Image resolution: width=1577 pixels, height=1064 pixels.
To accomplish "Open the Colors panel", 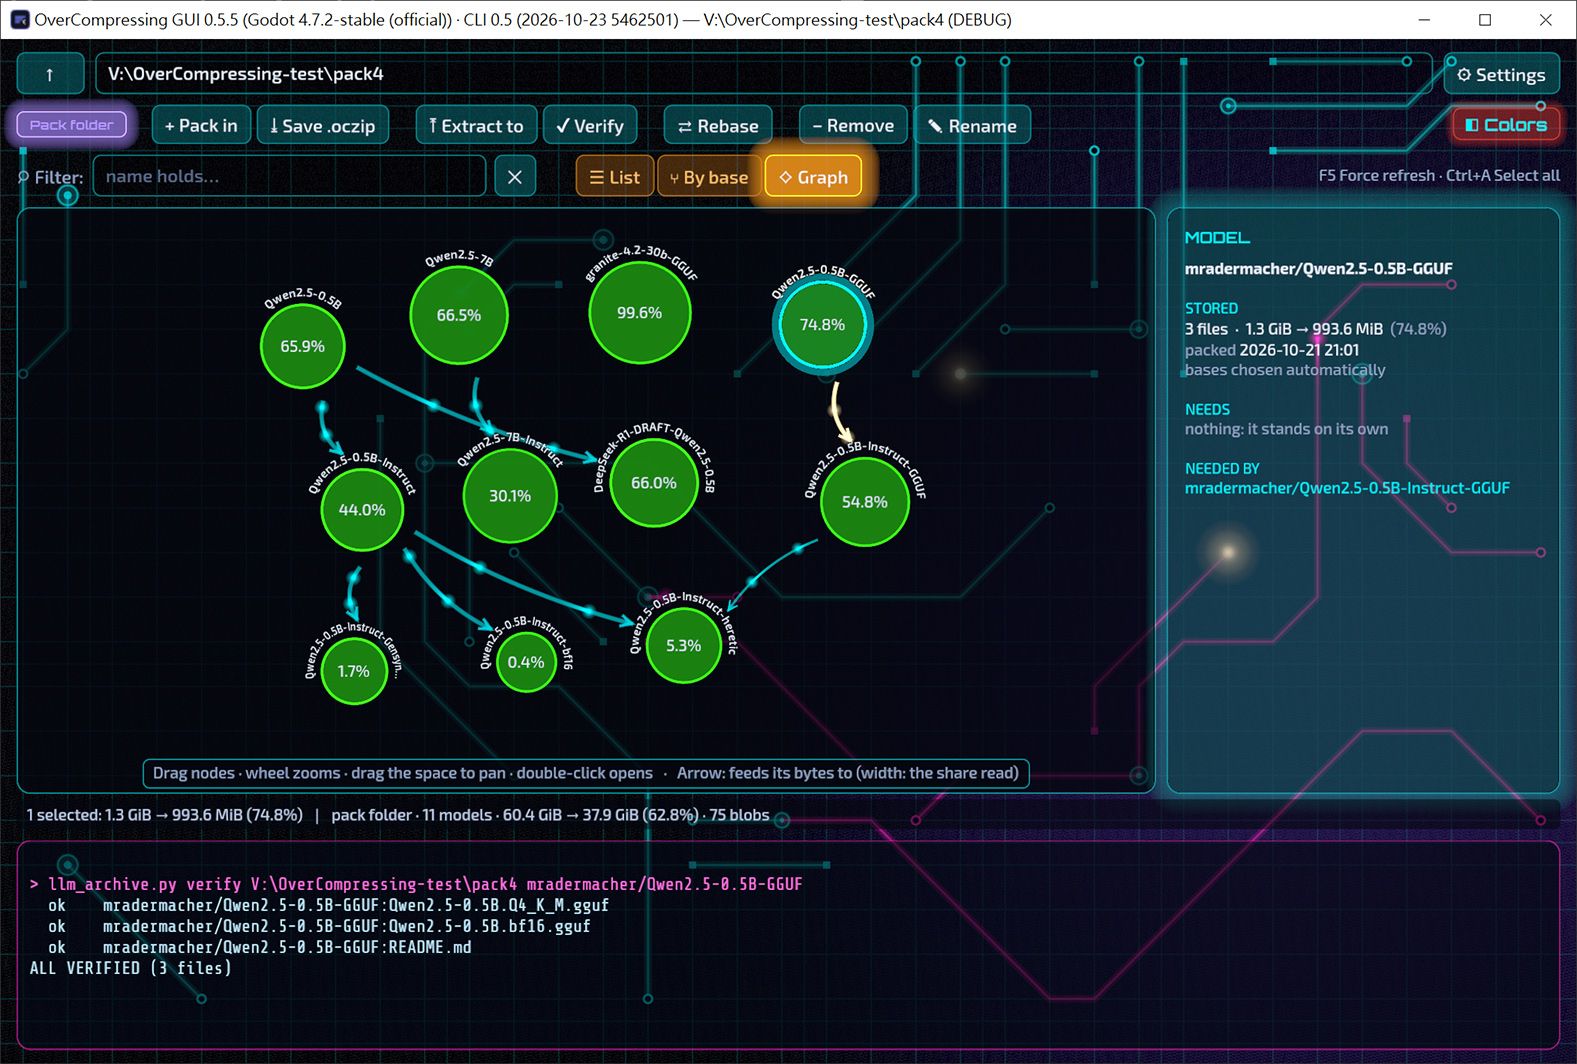I will (x=1505, y=125).
